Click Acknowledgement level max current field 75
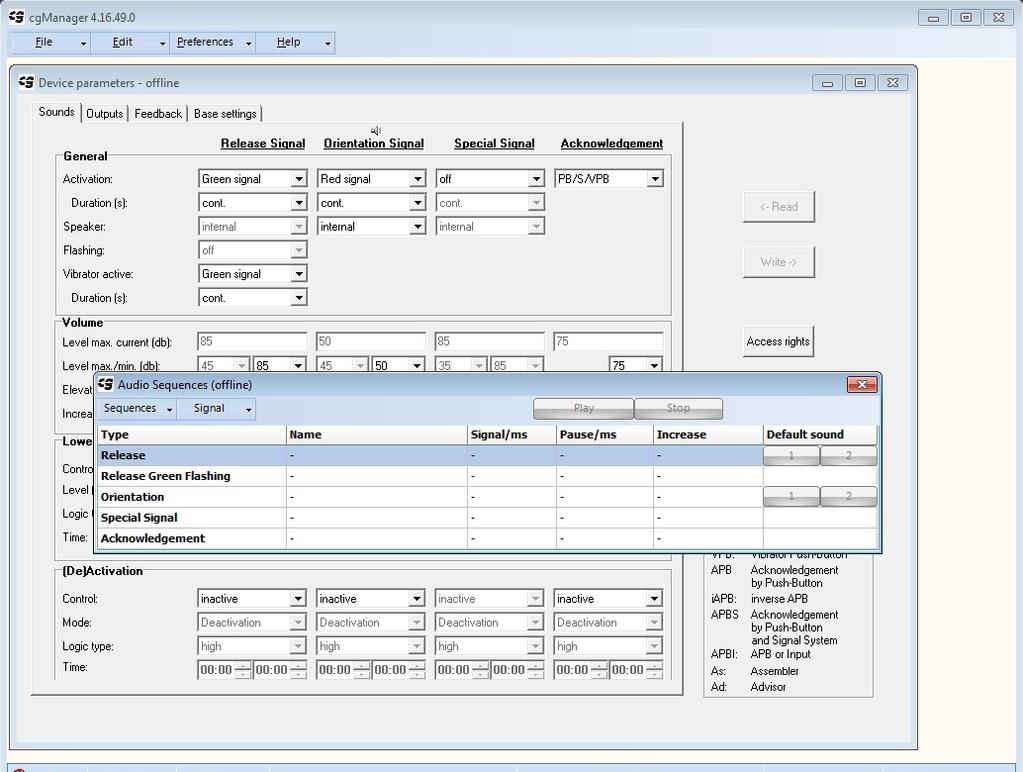 pos(608,341)
